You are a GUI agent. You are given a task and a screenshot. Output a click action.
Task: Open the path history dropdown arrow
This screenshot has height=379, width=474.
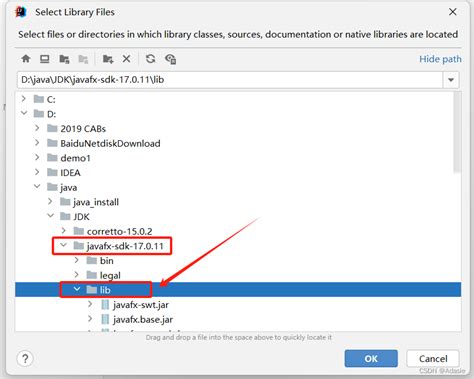451,80
